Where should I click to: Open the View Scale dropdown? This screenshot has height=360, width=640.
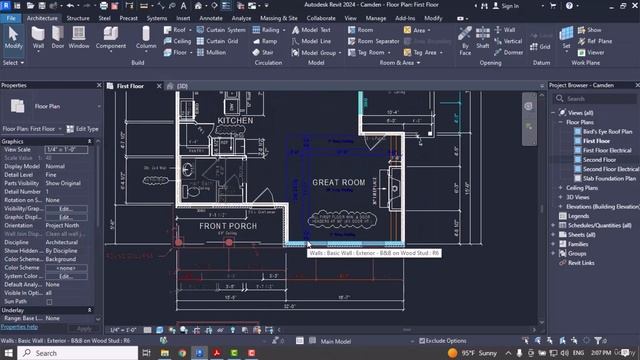tap(66, 150)
